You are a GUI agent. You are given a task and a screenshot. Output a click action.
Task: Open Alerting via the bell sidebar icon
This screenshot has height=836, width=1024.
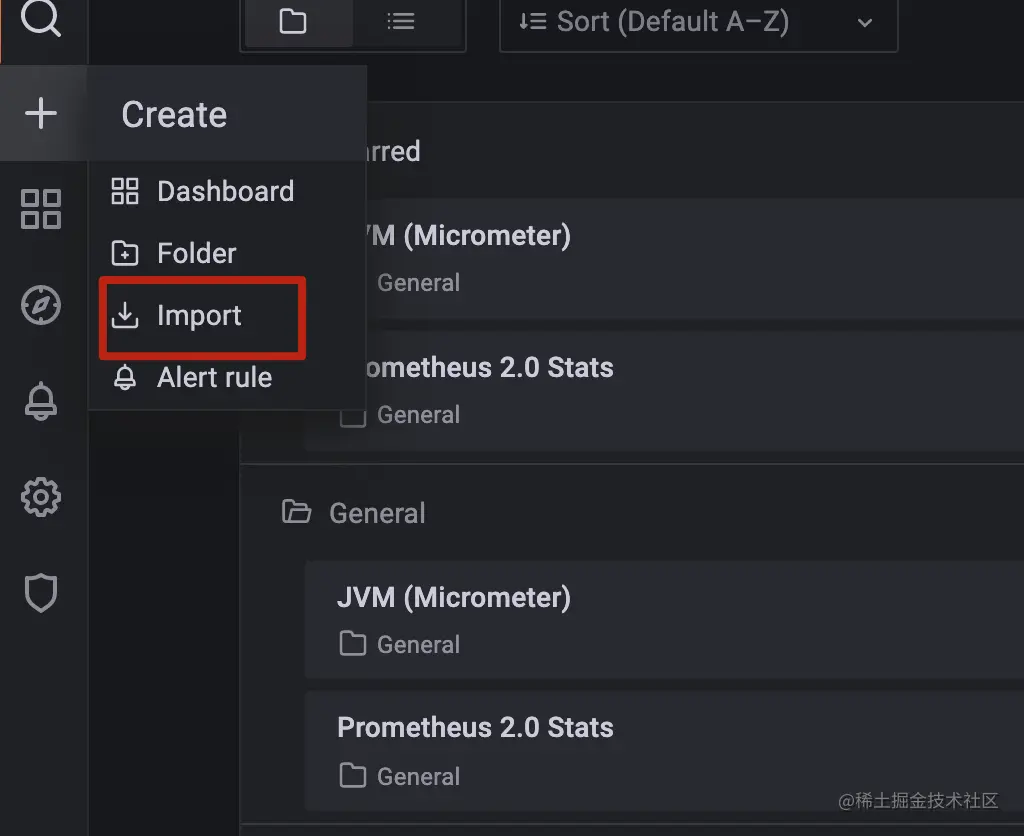coord(40,400)
